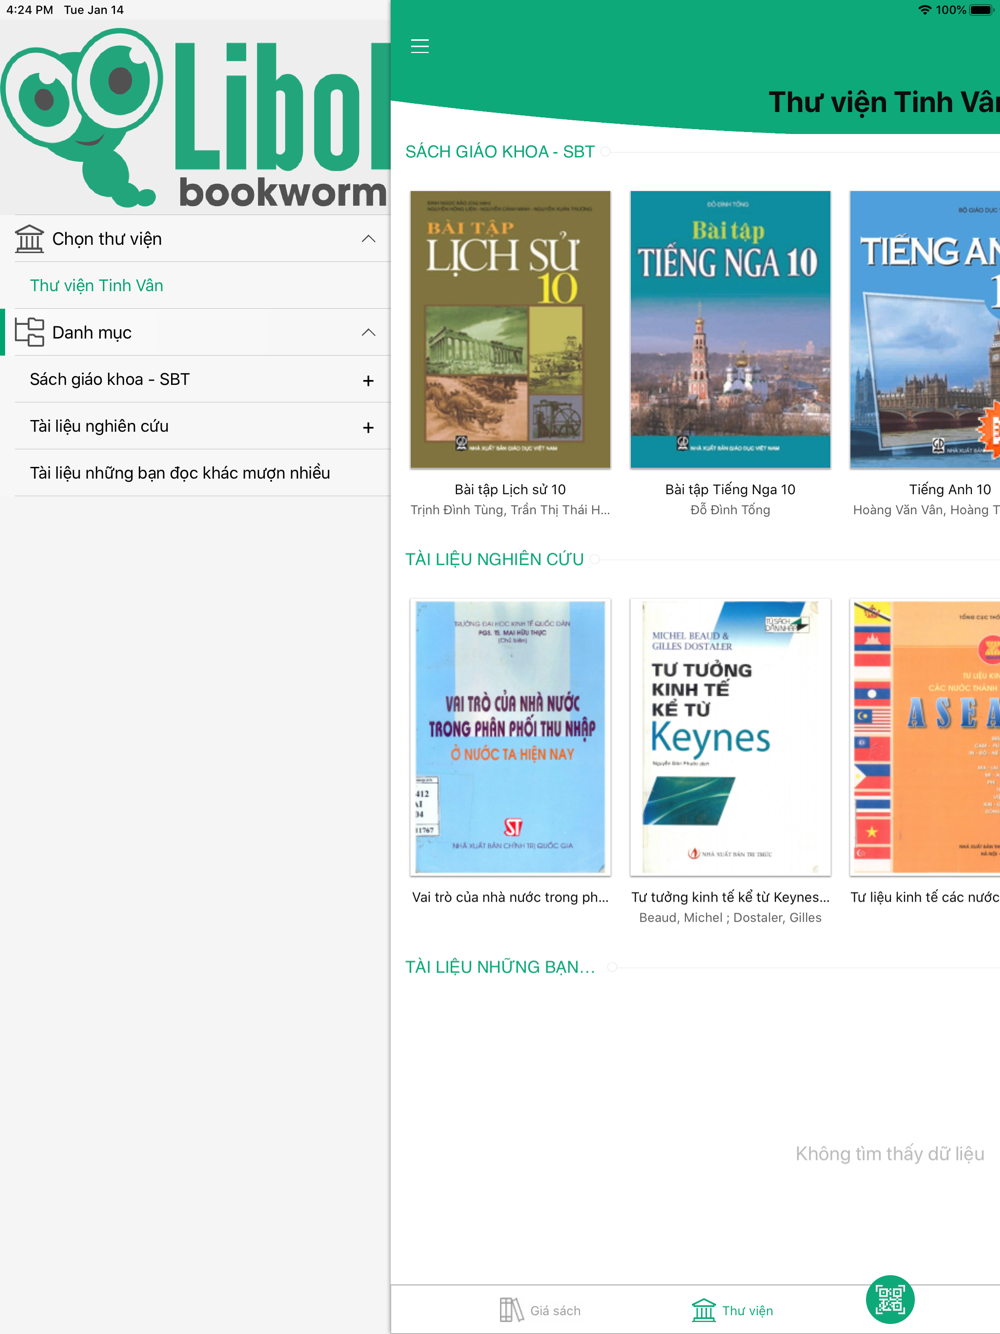Click the title Tư tưởng kinh tế kể từ Keynes...
1000x1334 pixels.
730,898
